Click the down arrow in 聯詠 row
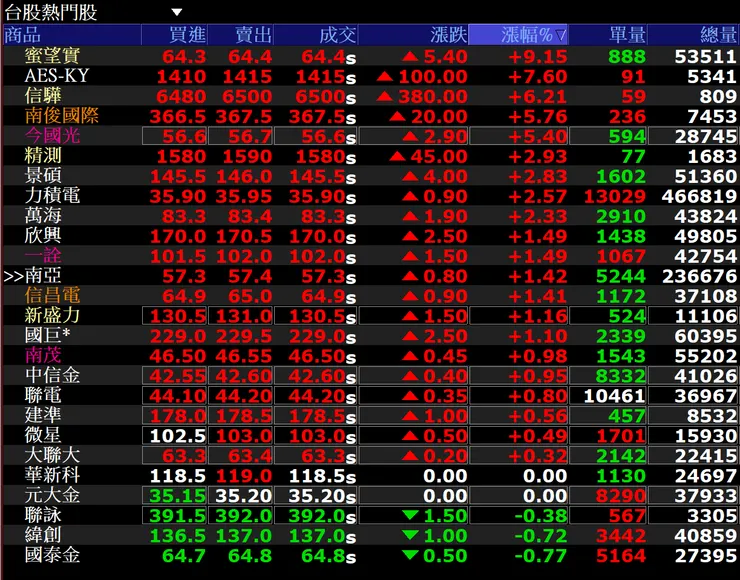Screen dimensions: 740x580 (x=411, y=515)
